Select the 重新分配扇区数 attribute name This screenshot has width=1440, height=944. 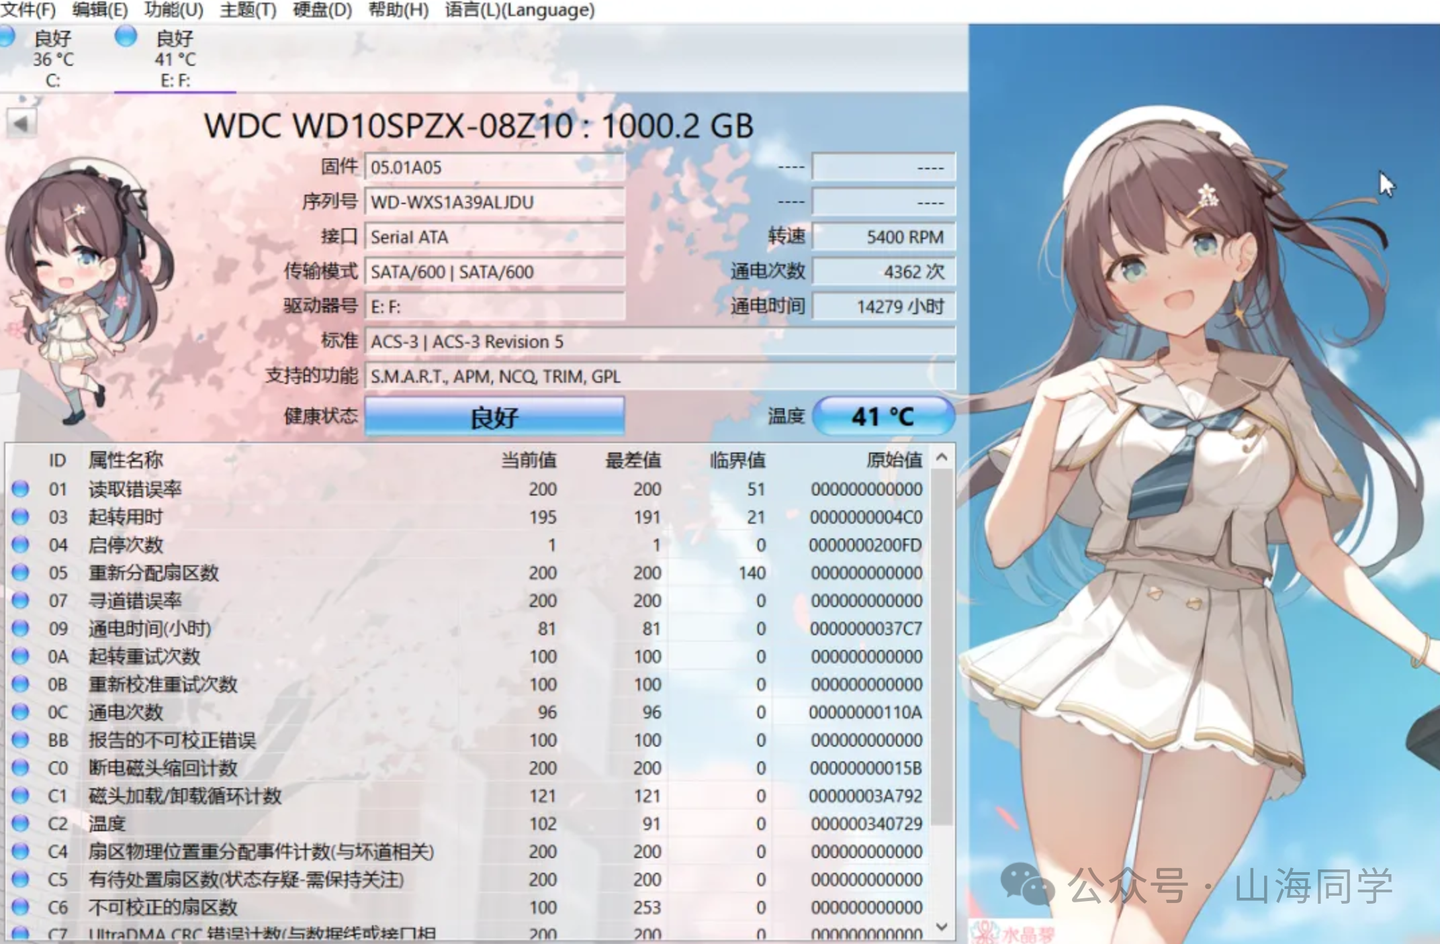tap(153, 573)
